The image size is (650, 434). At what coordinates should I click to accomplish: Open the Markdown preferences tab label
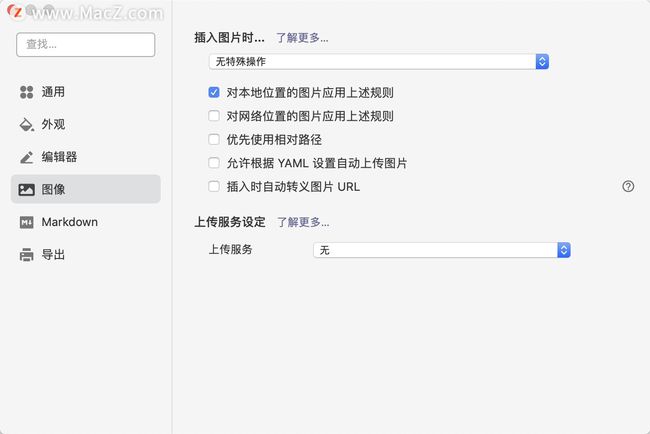(69, 222)
